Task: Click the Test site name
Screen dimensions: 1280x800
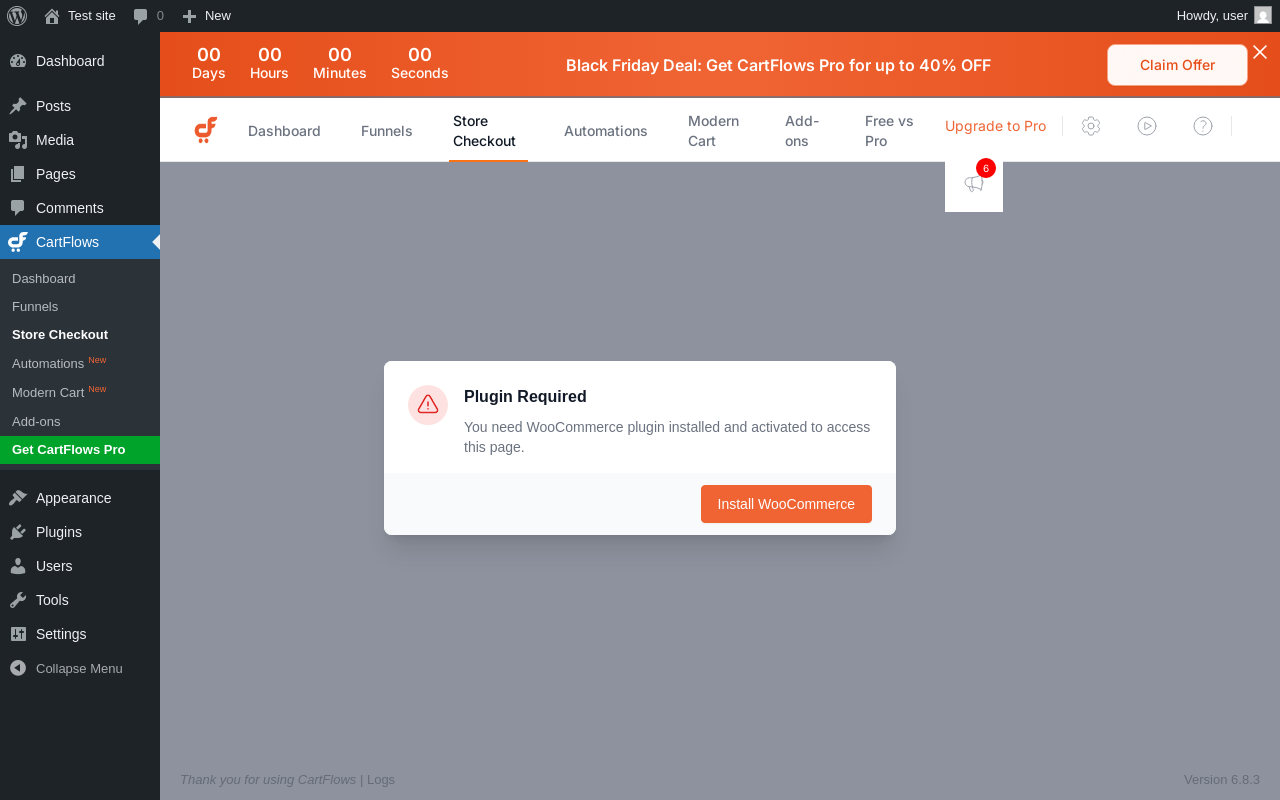Action: 92,16
